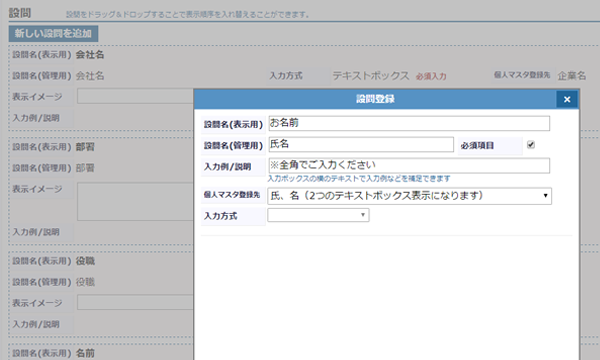The width and height of the screenshot is (600, 360).
Task: Click the 新しい設問を追加 button
Action: [53, 34]
